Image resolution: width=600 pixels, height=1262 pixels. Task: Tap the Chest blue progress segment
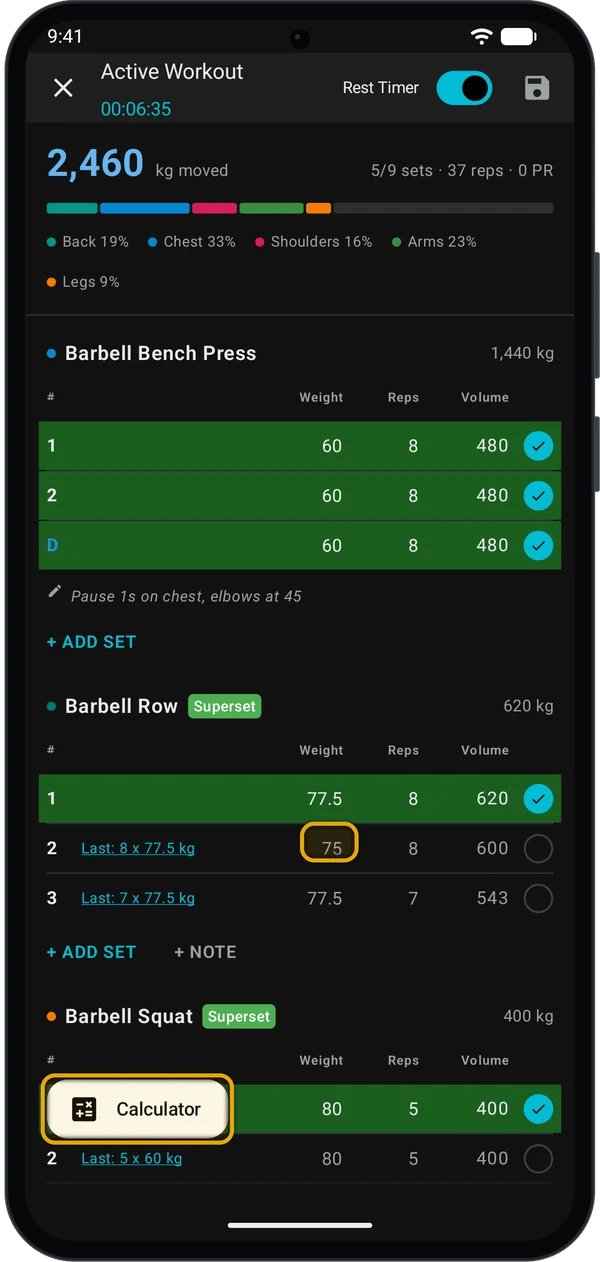[145, 209]
